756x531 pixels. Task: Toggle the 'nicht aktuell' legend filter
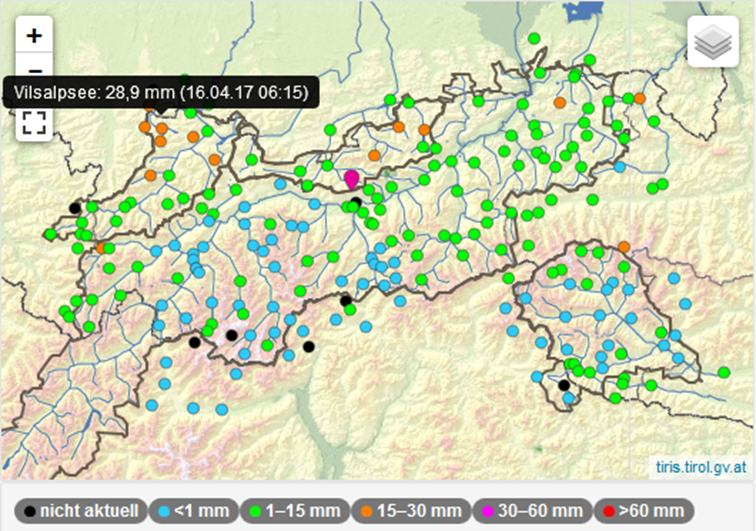[81, 511]
